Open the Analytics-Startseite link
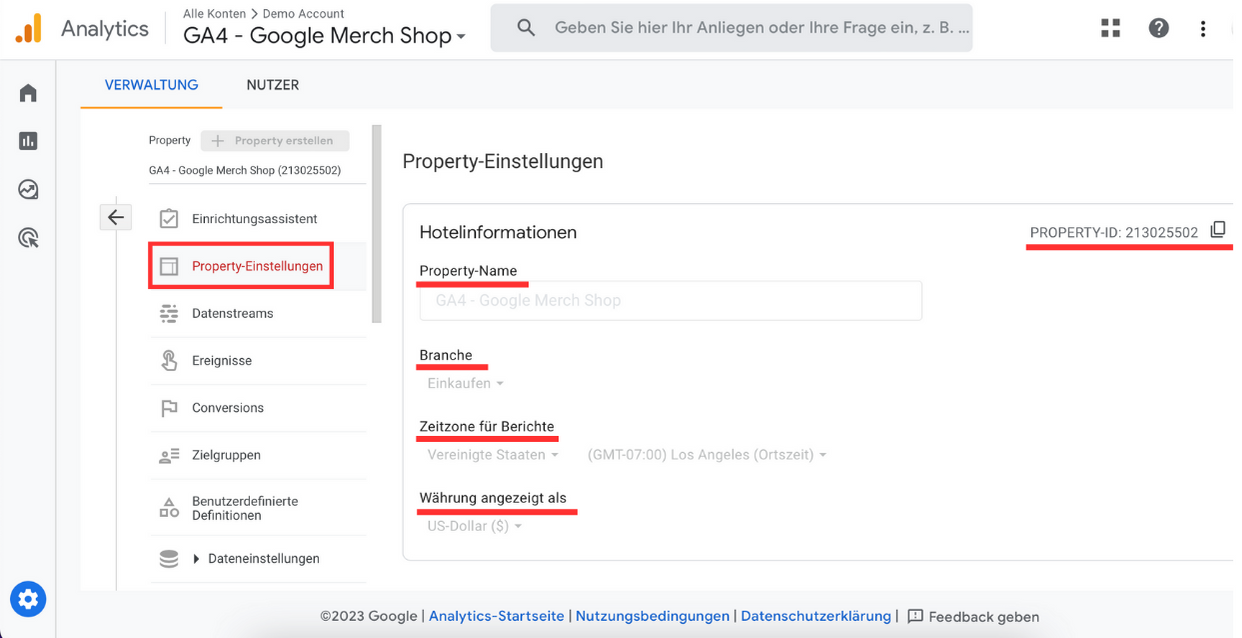This screenshot has height=638, width=1242. 496,616
